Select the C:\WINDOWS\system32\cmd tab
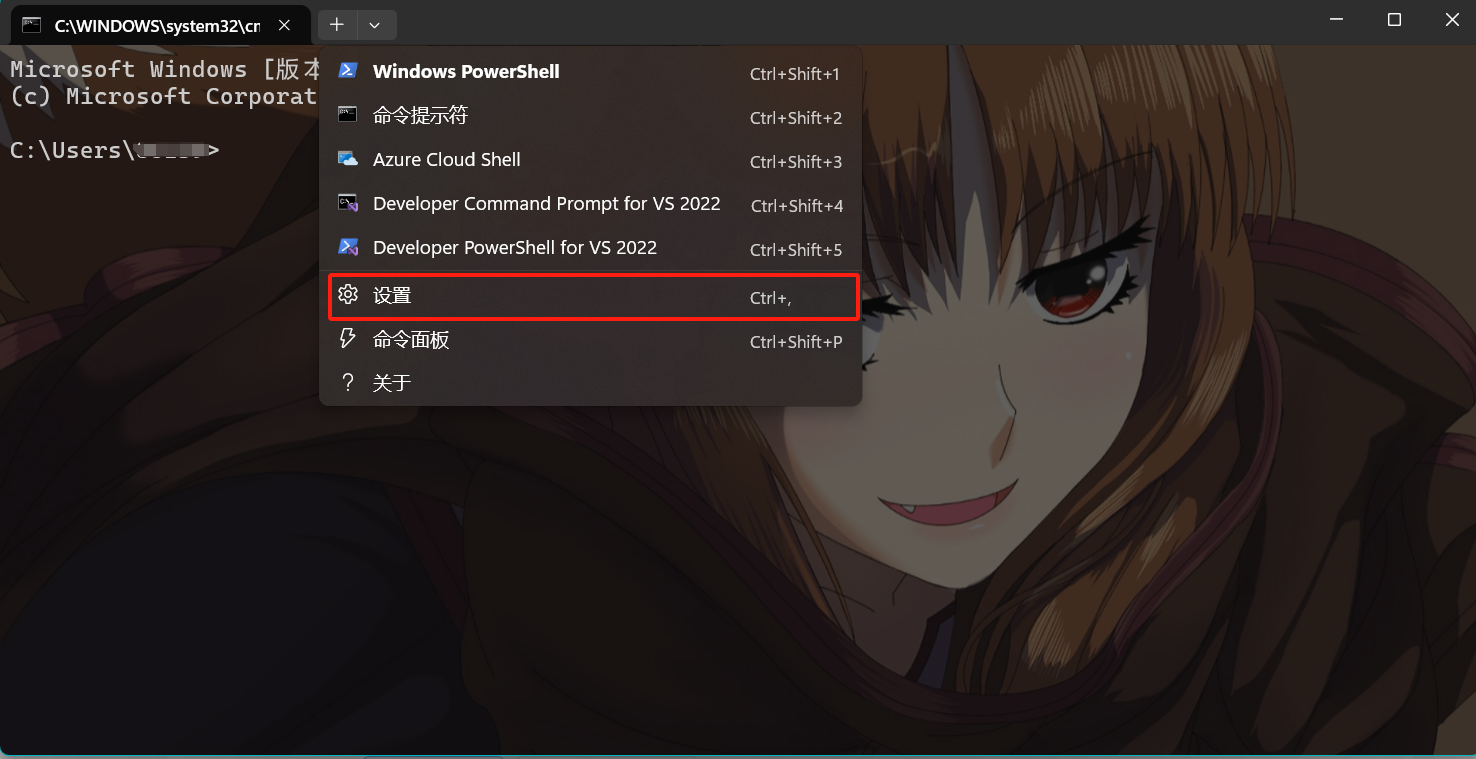Image resolution: width=1476 pixels, height=759 pixels. click(x=160, y=26)
